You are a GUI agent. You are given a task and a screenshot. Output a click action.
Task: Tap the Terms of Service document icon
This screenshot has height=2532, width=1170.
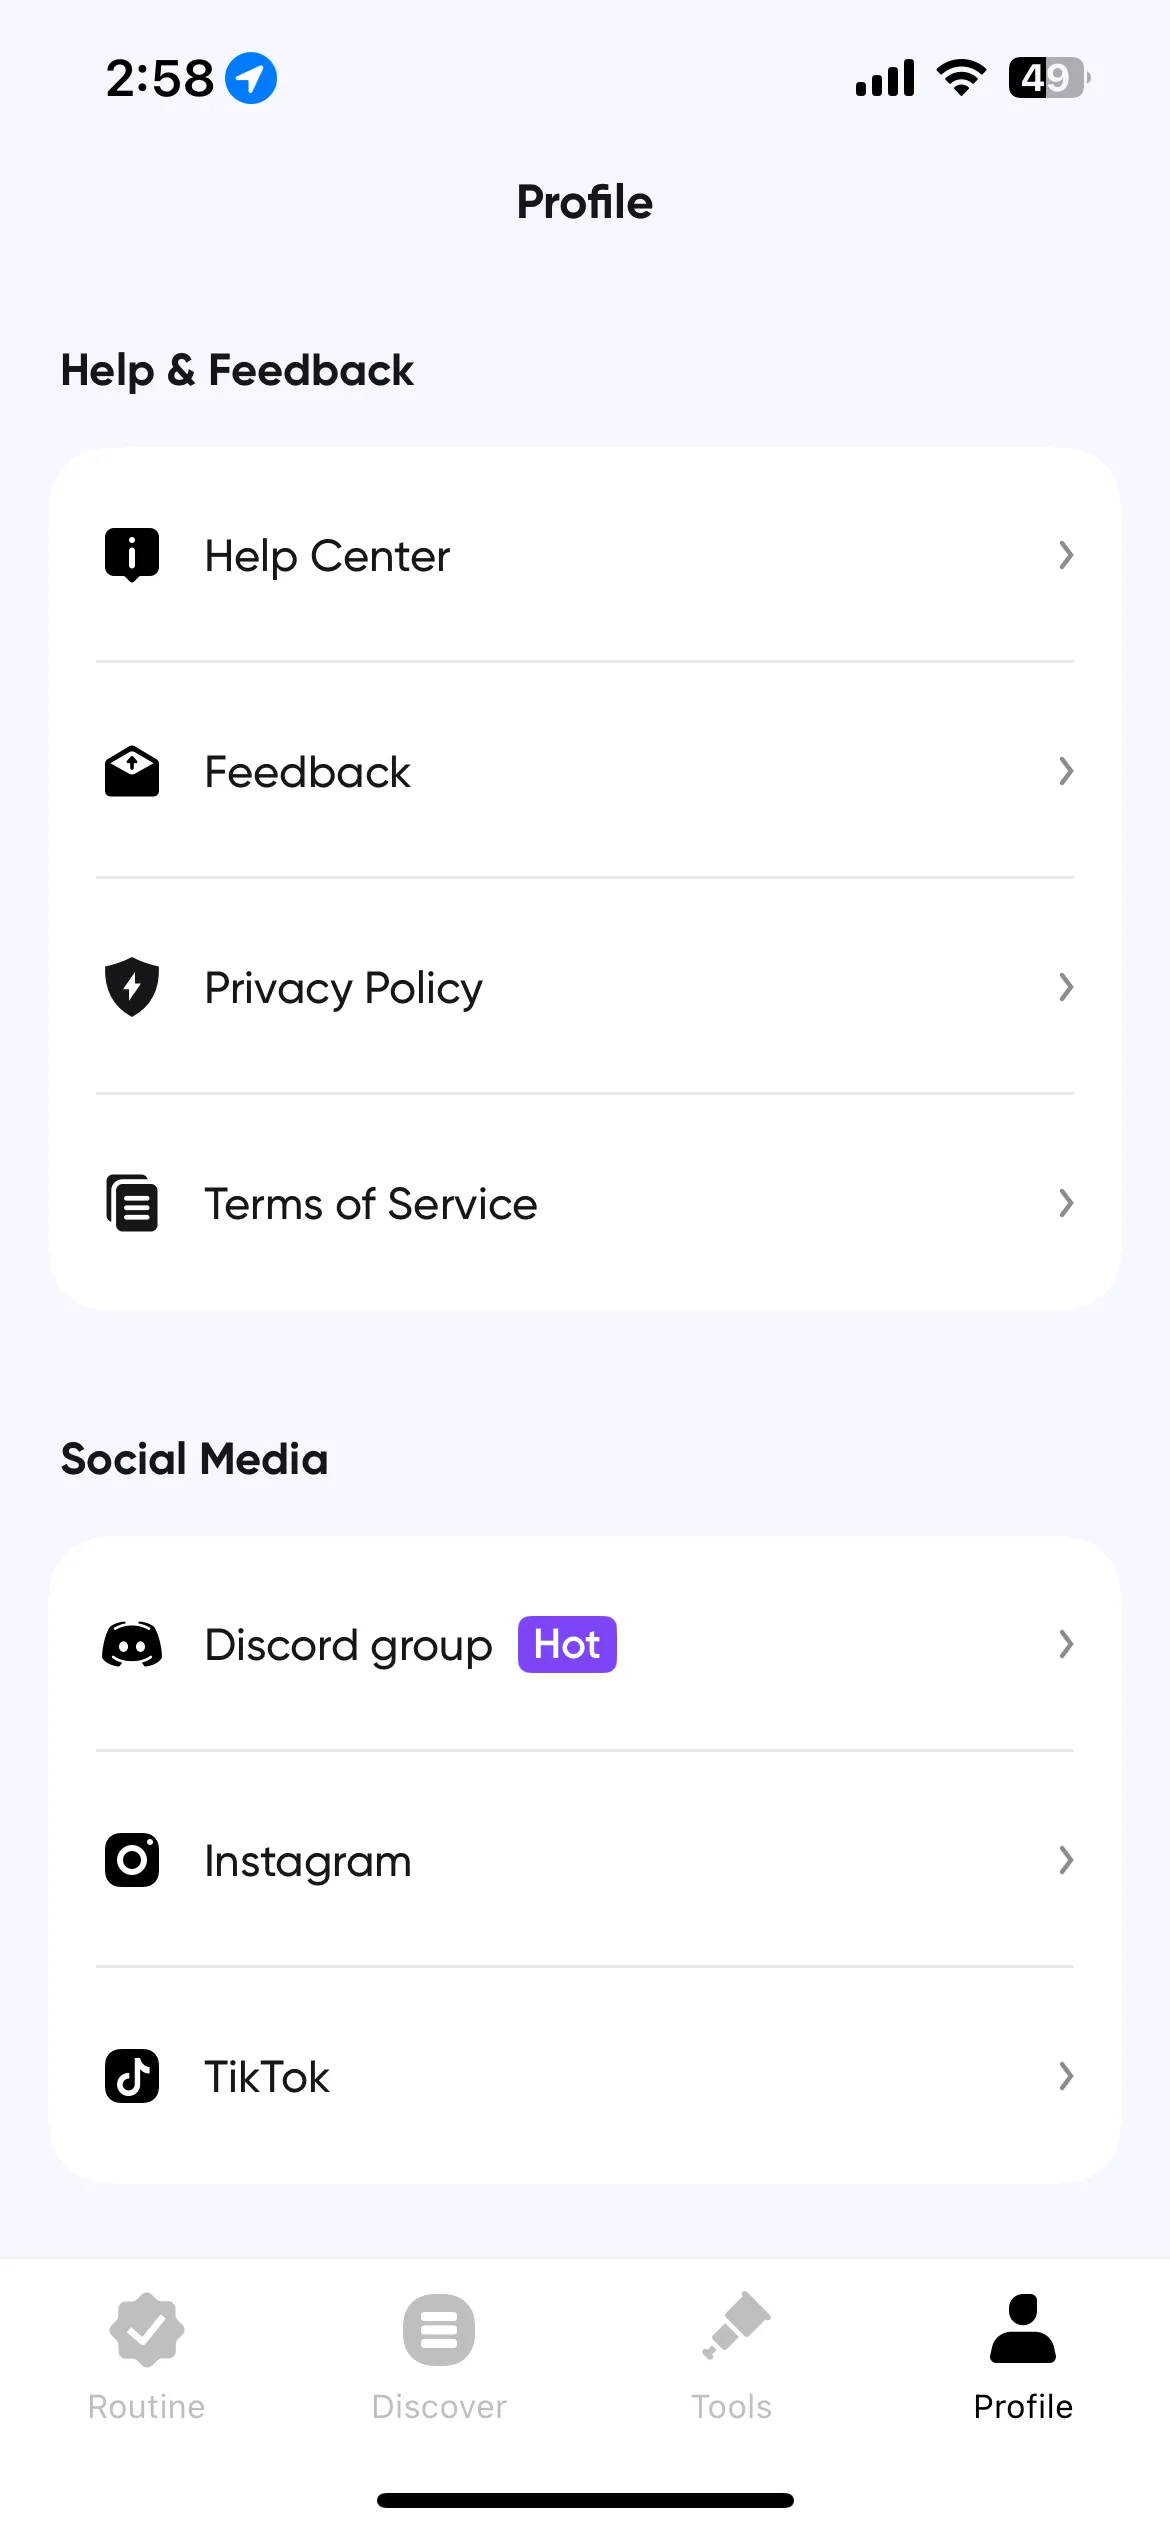(132, 1203)
